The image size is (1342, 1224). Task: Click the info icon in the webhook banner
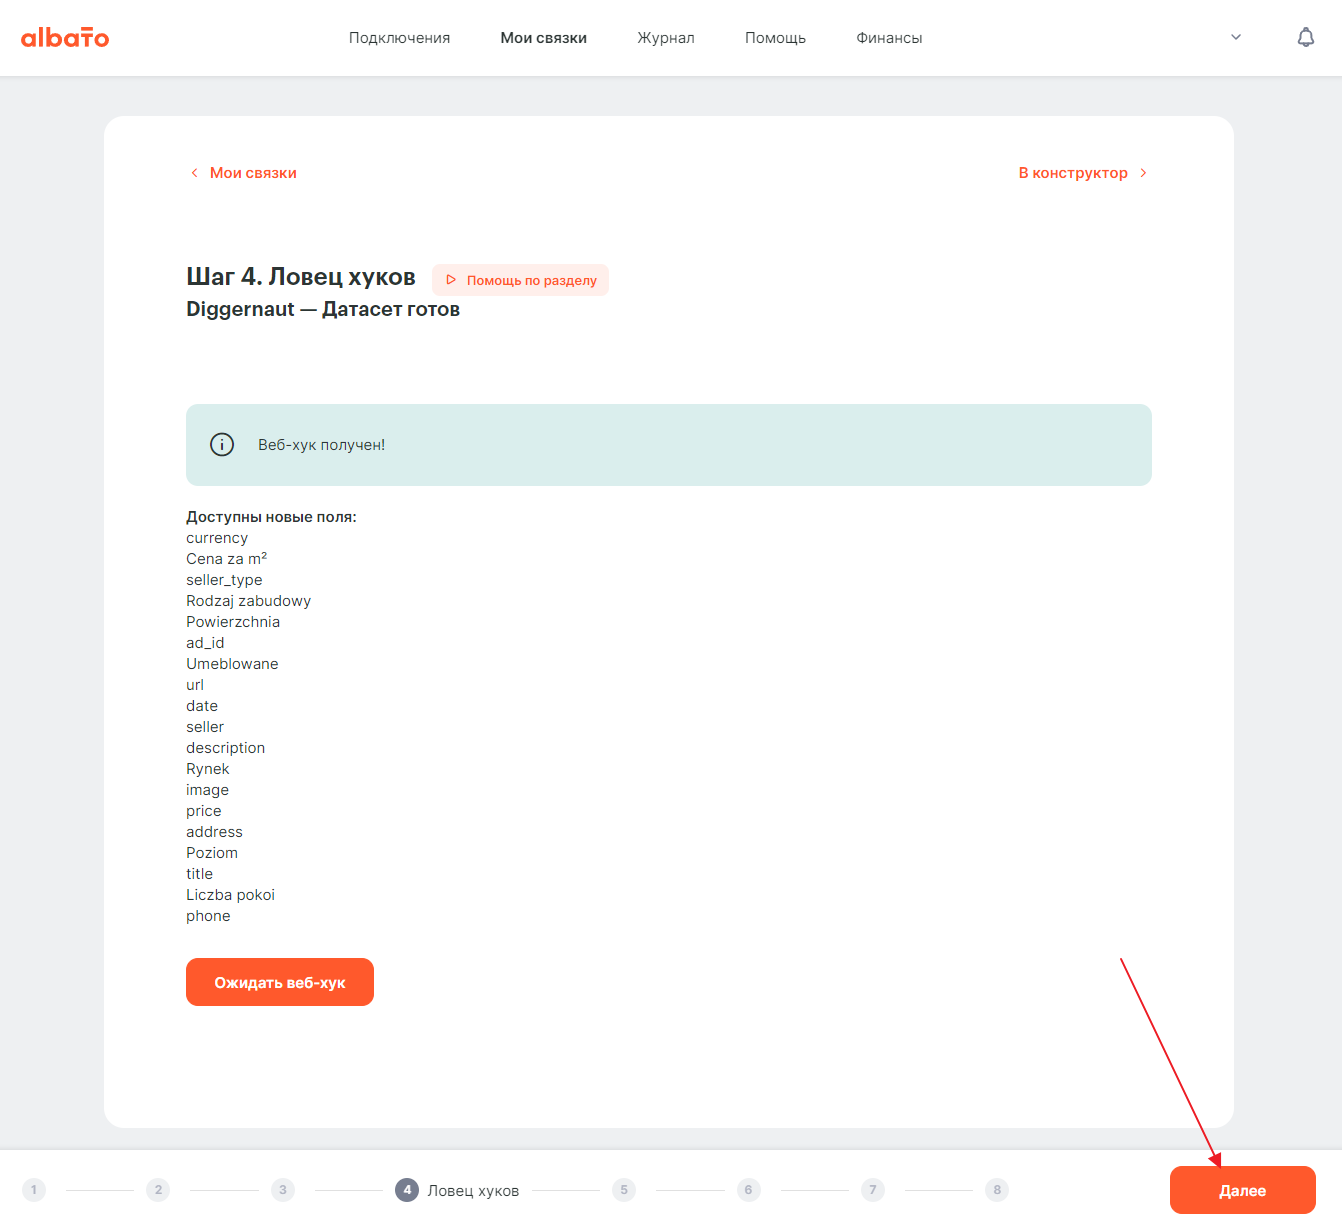click(222, 444)
